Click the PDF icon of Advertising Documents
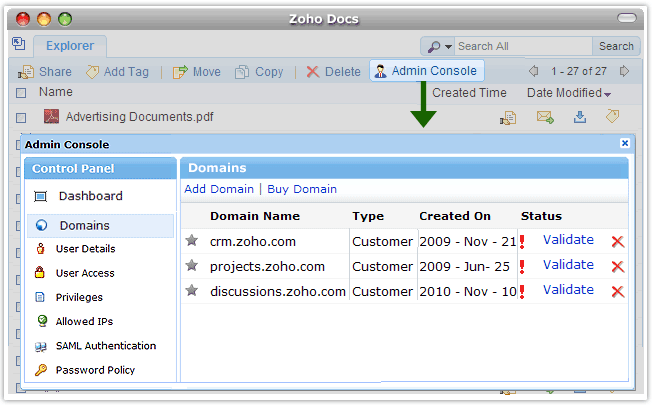 [52, 116]
